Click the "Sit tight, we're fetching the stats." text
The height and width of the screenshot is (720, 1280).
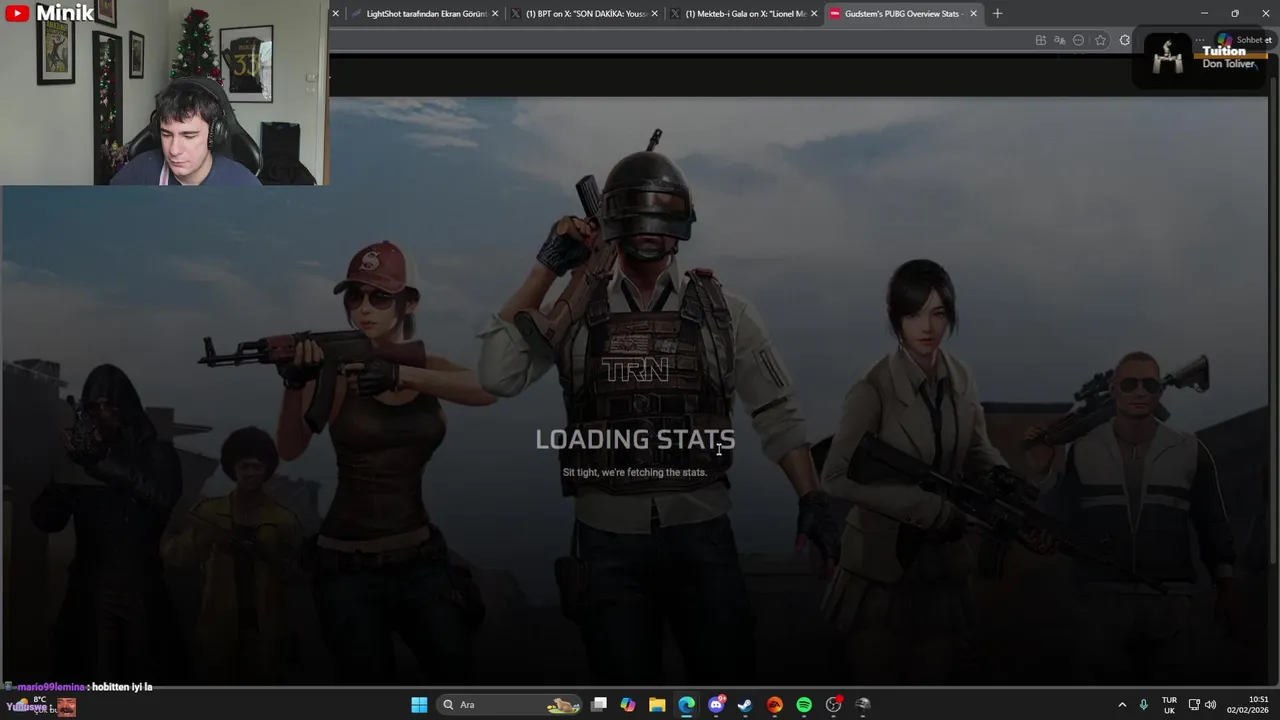coord(635,472)
